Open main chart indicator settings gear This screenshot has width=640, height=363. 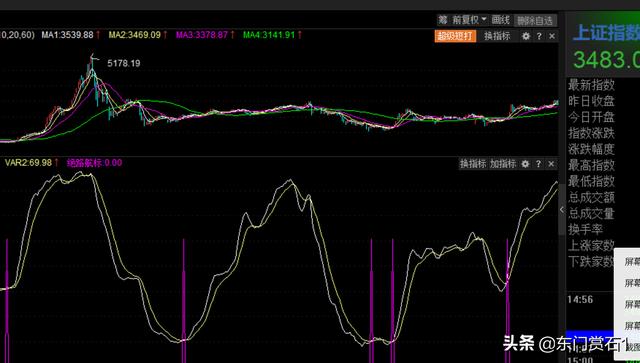point(526,36)
